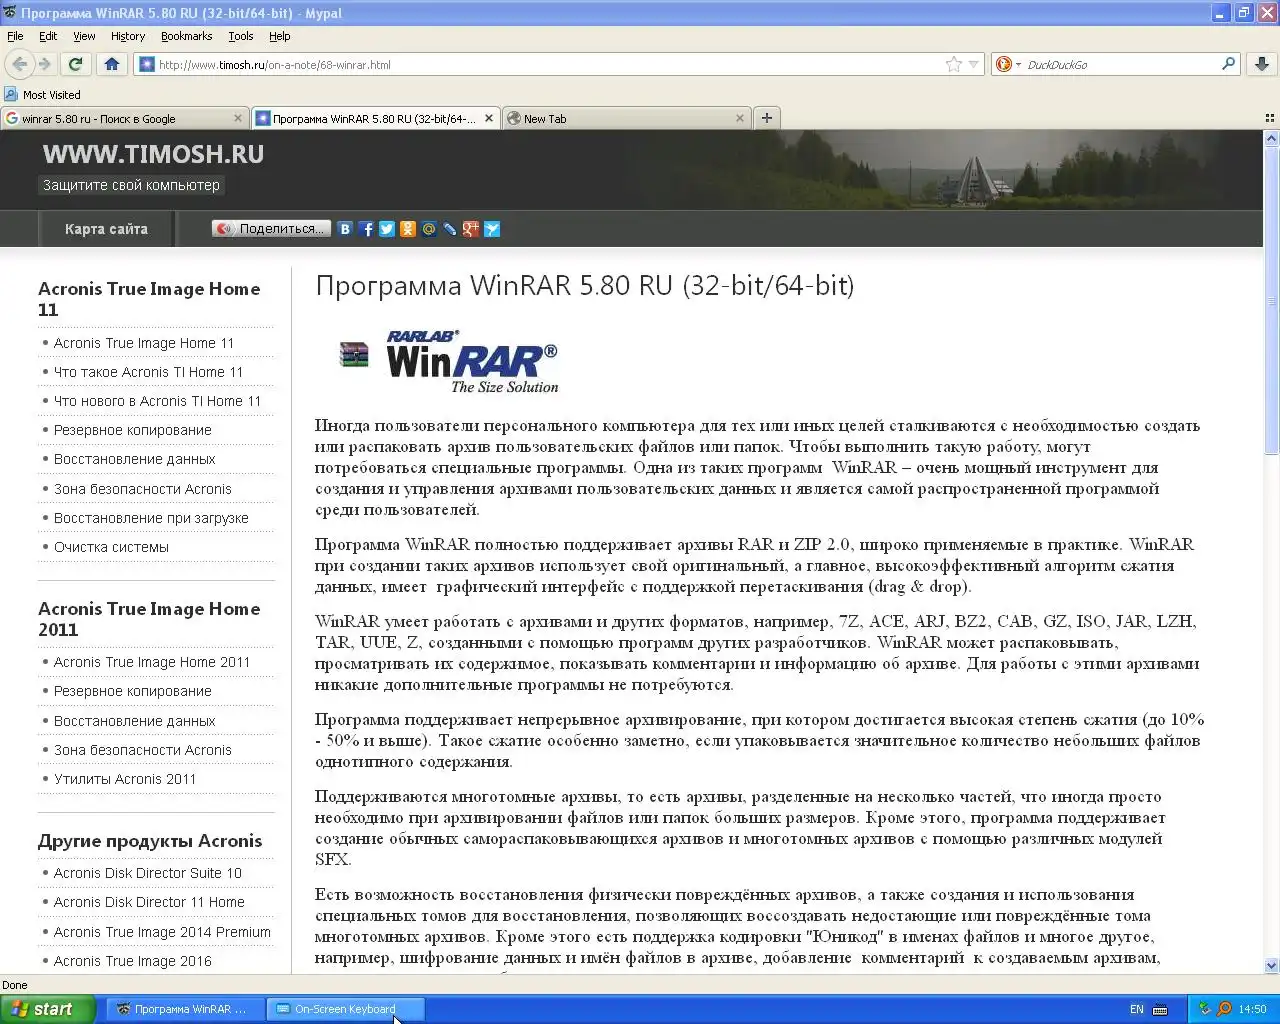The height and width of the screenshot is (1024, 1280).
Task: Open the address bar history dropdown arrow
Action: tap(974, 64)
